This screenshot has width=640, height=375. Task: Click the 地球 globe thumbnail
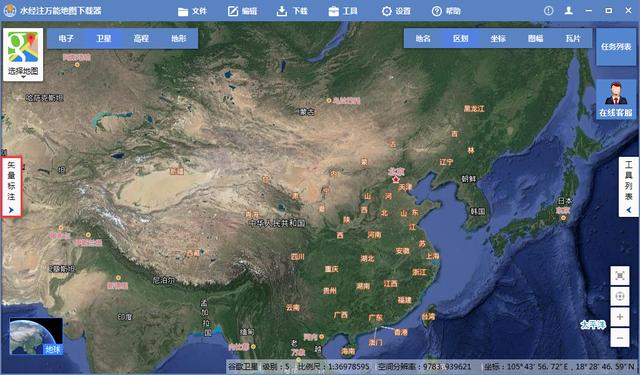(x=36, y=336)
